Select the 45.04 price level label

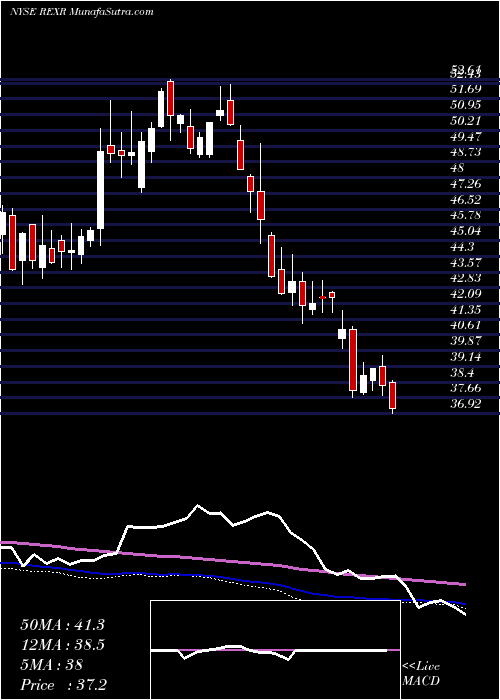[x=465, y=231]
